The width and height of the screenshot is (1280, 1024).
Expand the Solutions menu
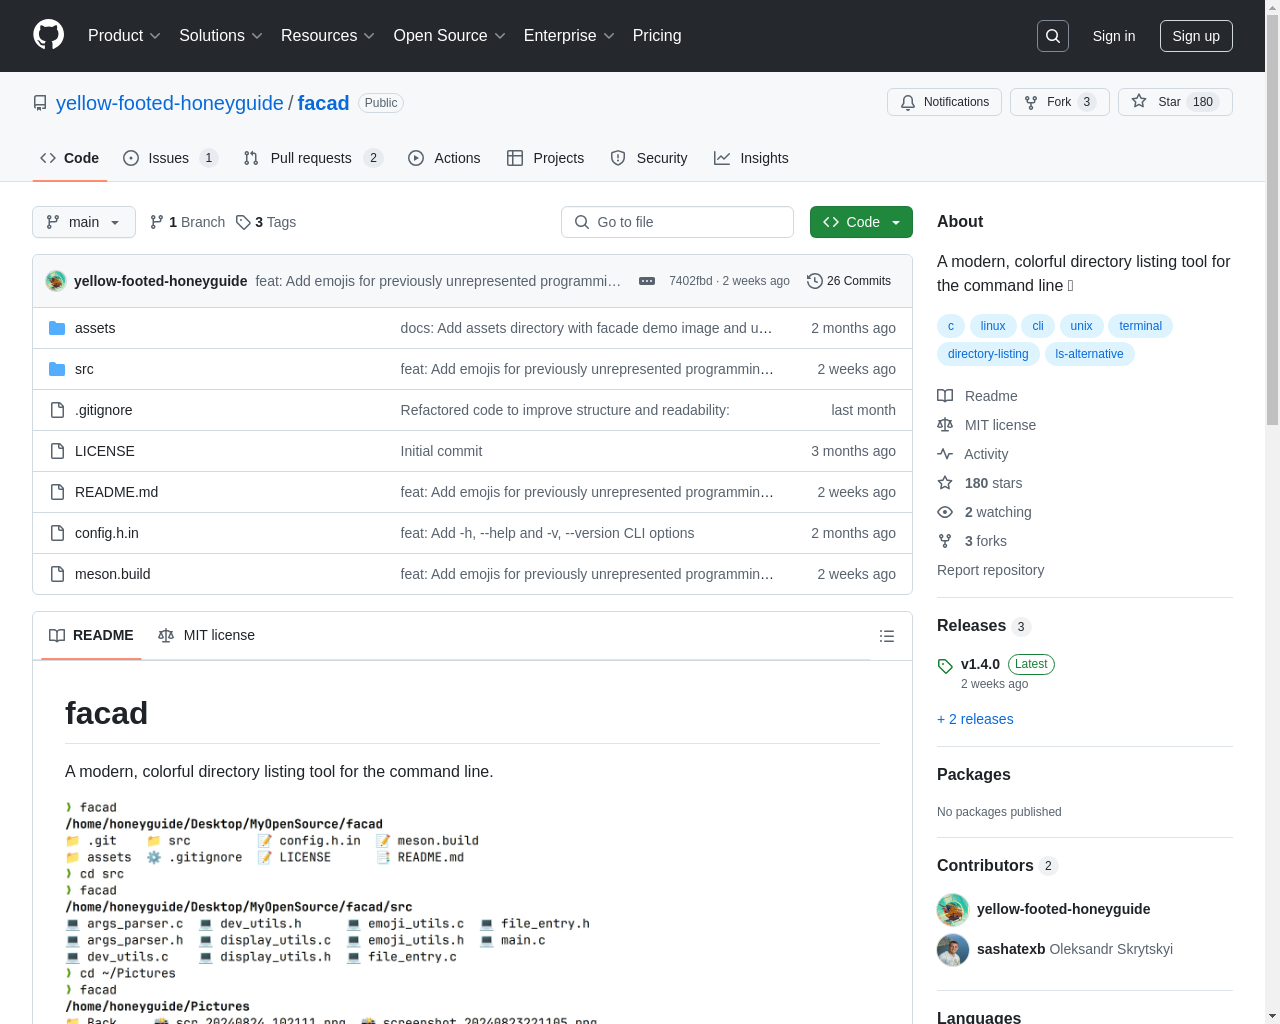coord(221,36)
